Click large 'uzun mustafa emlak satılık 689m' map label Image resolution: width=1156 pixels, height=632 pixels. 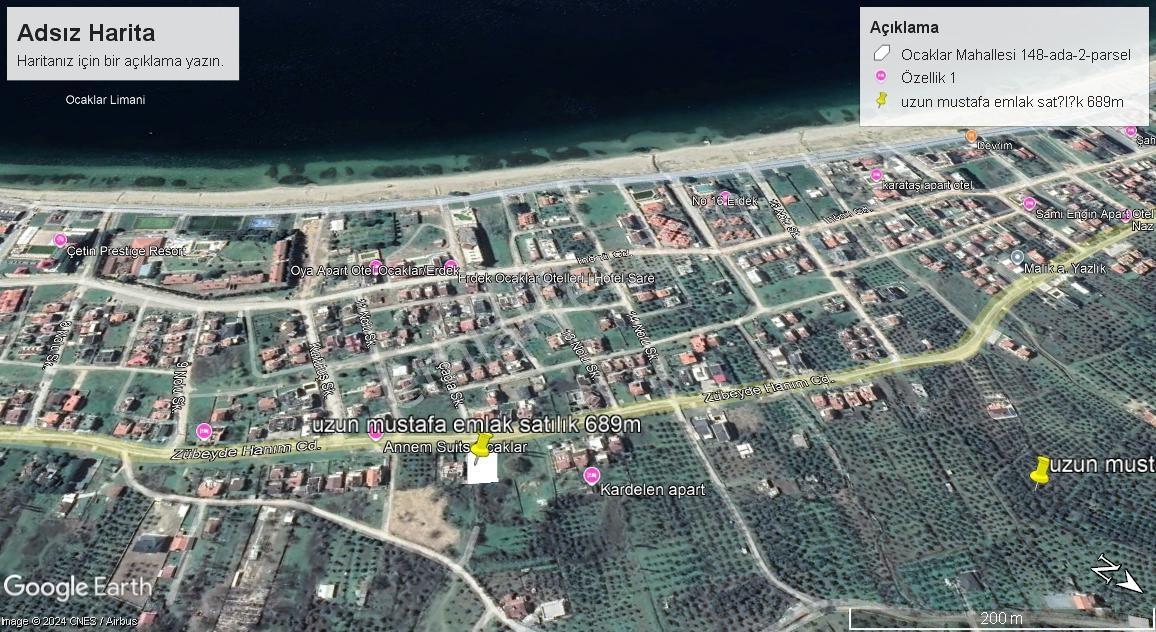[476, 424]
